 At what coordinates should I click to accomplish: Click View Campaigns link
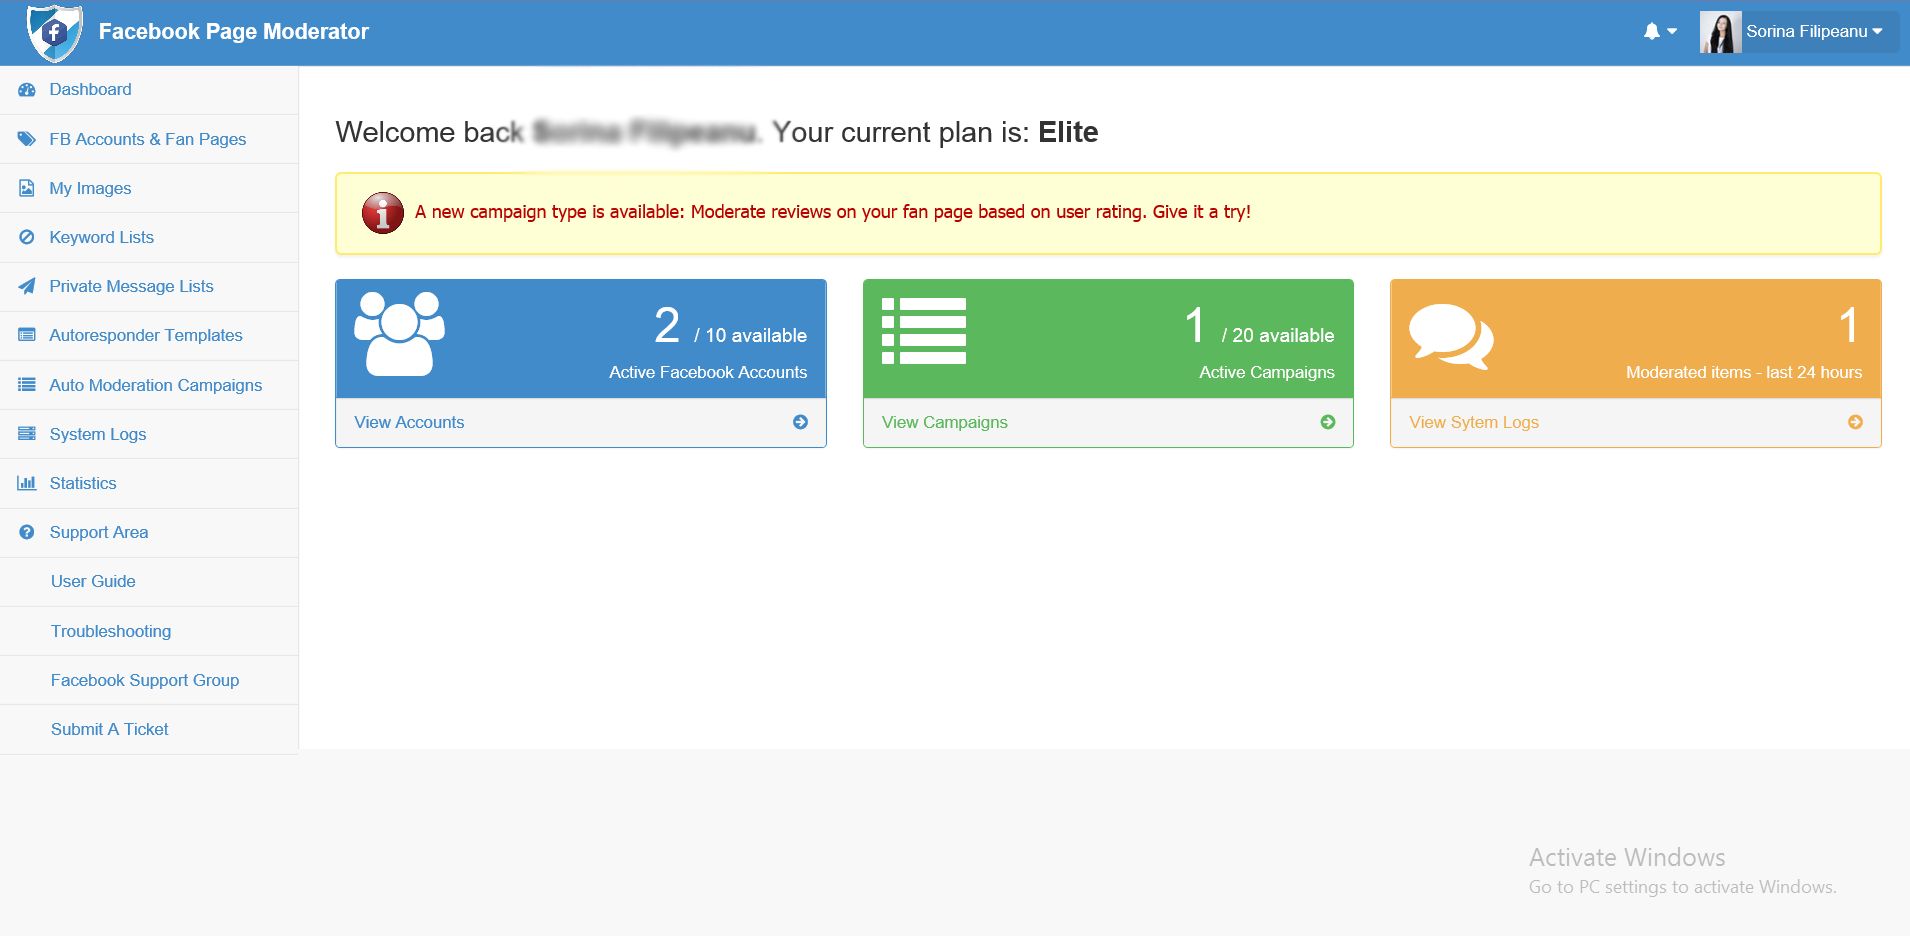944,422
